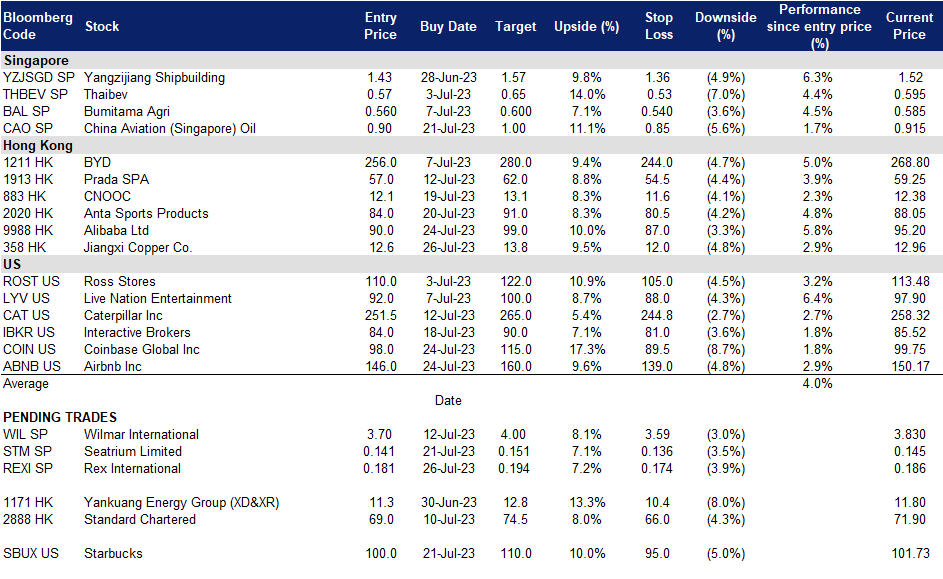The height and width of the screenshot is (579, 943).
Task: Select the Downside (%) column header
Action: [x=725, y=26]
